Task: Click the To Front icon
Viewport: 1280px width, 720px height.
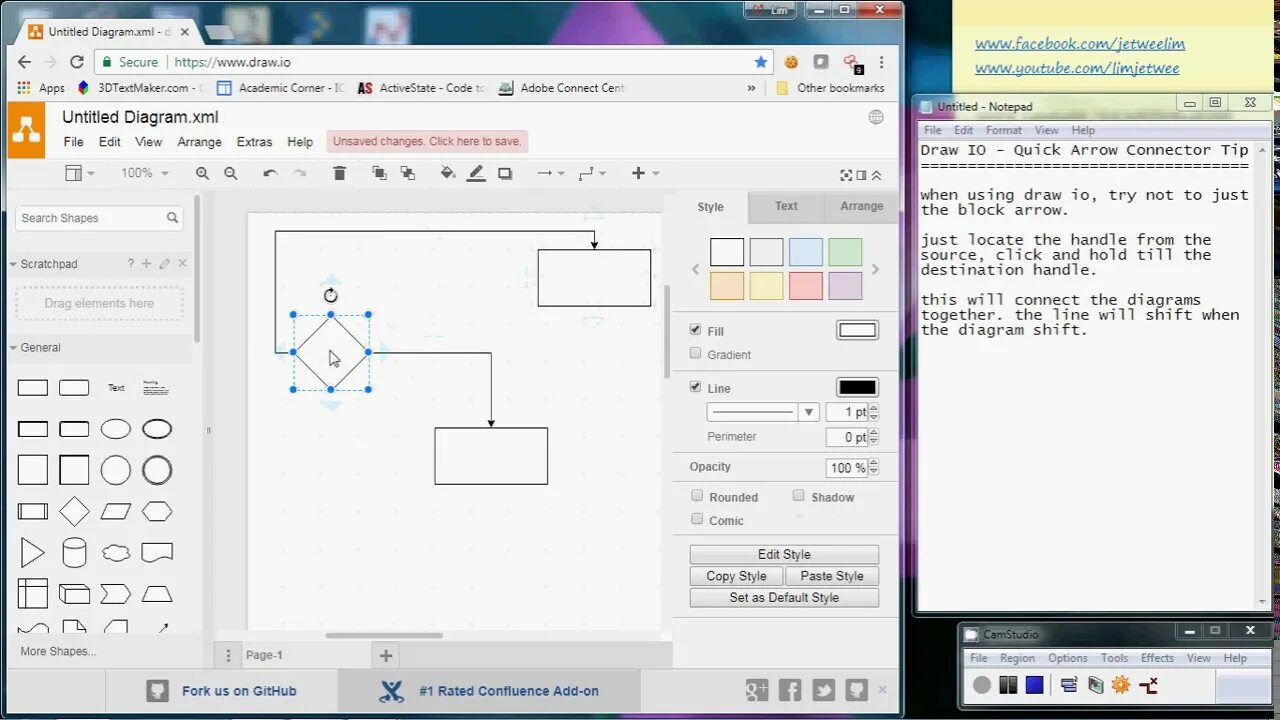Action: tap(379, 173)
